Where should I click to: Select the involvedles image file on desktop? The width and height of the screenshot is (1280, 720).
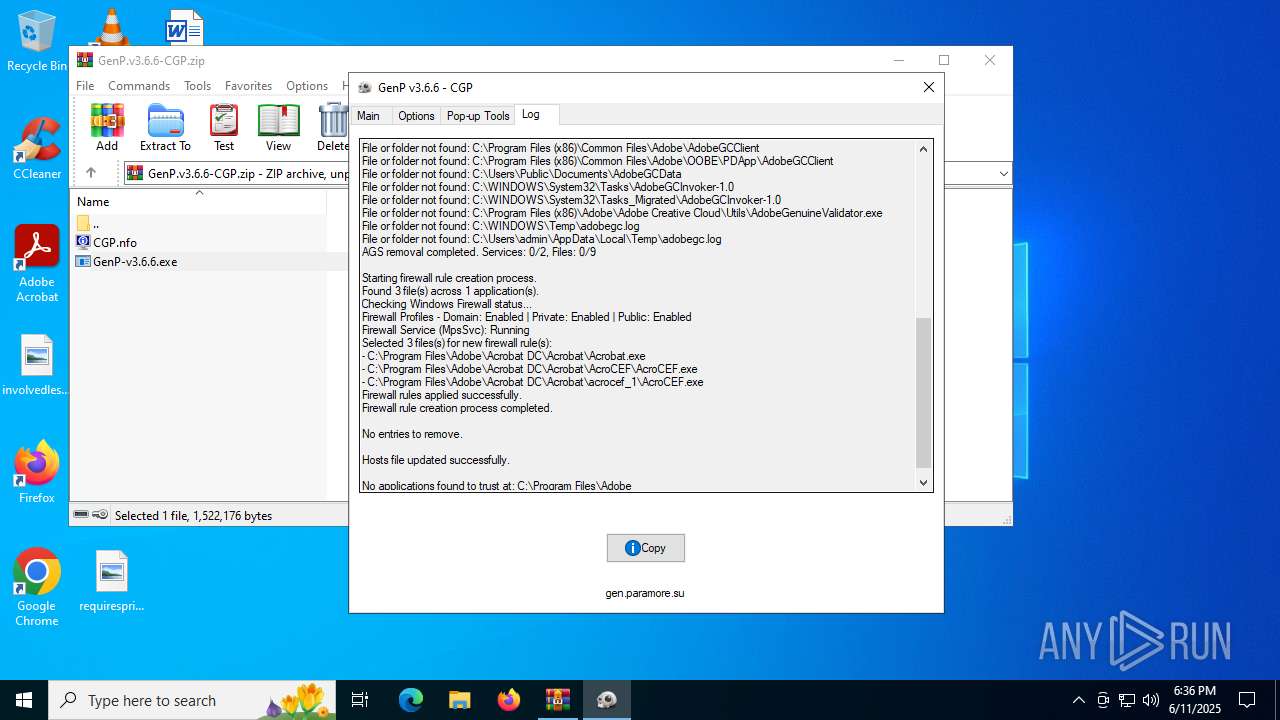37,365
